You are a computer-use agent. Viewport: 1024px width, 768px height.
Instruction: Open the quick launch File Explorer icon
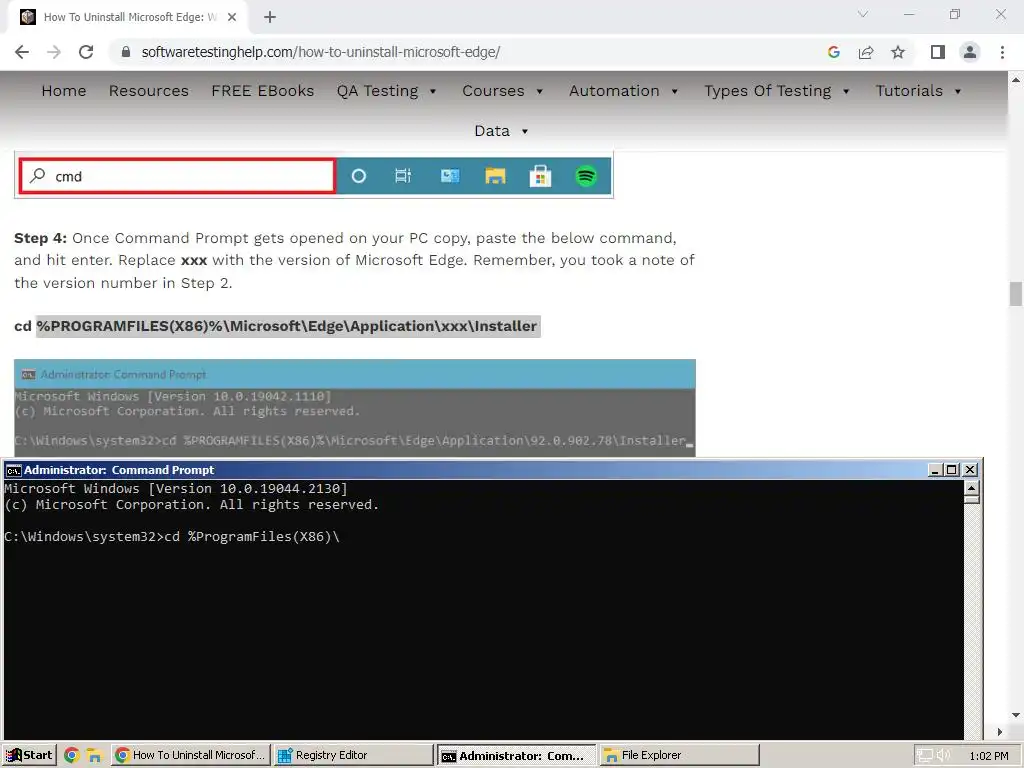(x=95, y=756)
